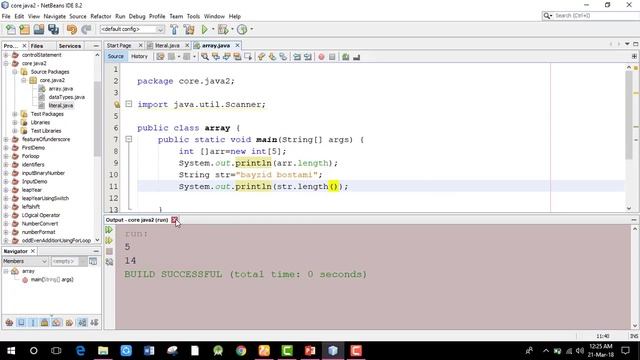Screen dimensions: 640x360
Task: Click the Profile Project toolbar icon
Action: [x=242, y=29]
